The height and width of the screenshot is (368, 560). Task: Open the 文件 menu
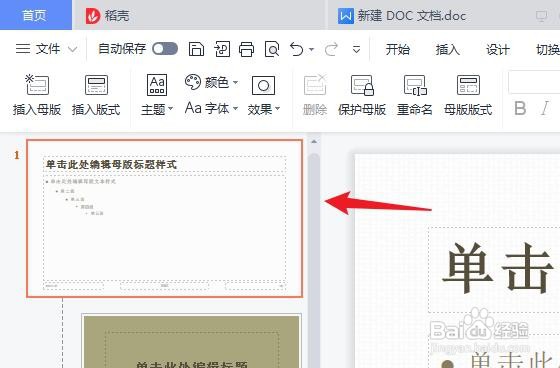38,49
